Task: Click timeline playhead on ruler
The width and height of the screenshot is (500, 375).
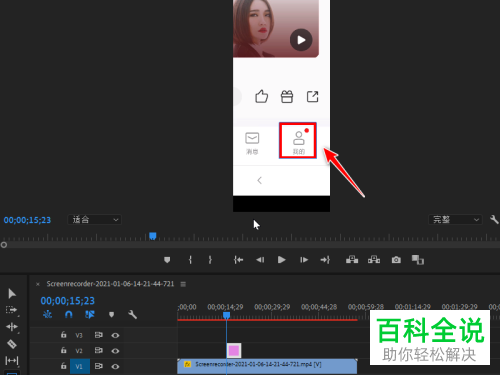Action: (226, 315)
